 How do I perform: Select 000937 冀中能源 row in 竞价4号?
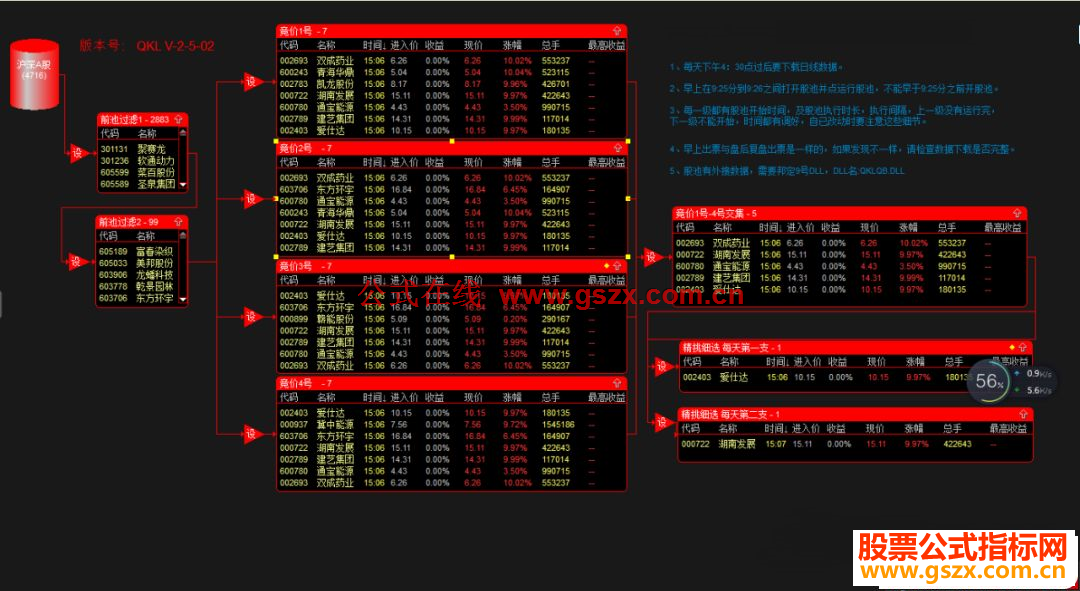(x=452, y=425)
